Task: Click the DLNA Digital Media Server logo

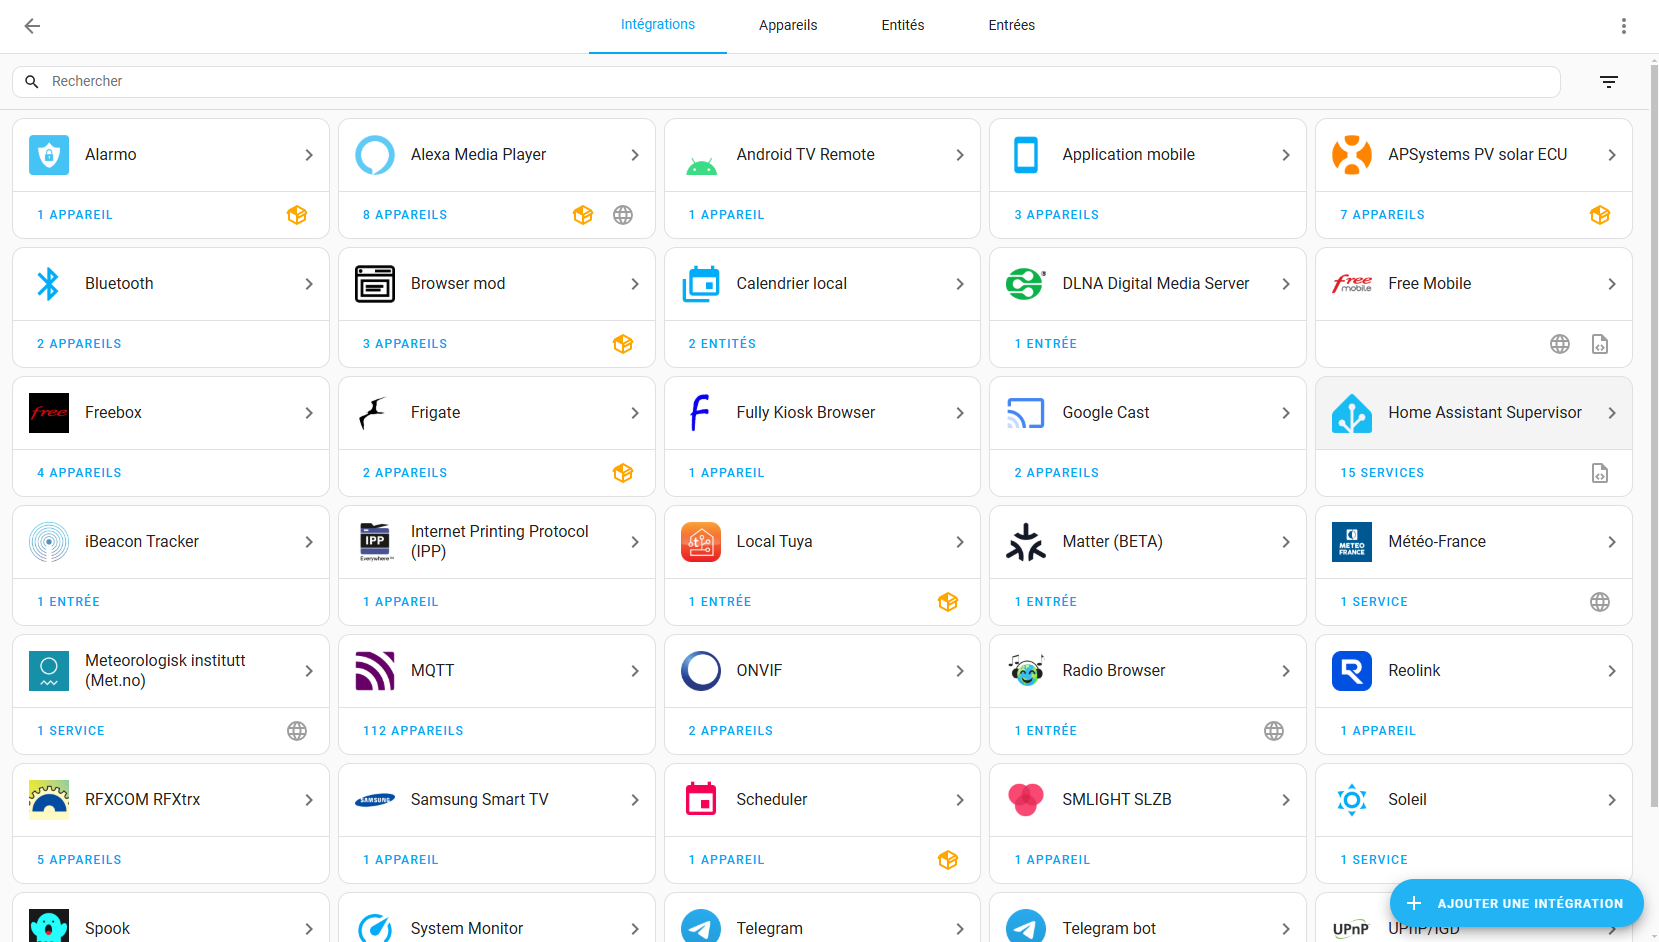Action: [1026, 284]
